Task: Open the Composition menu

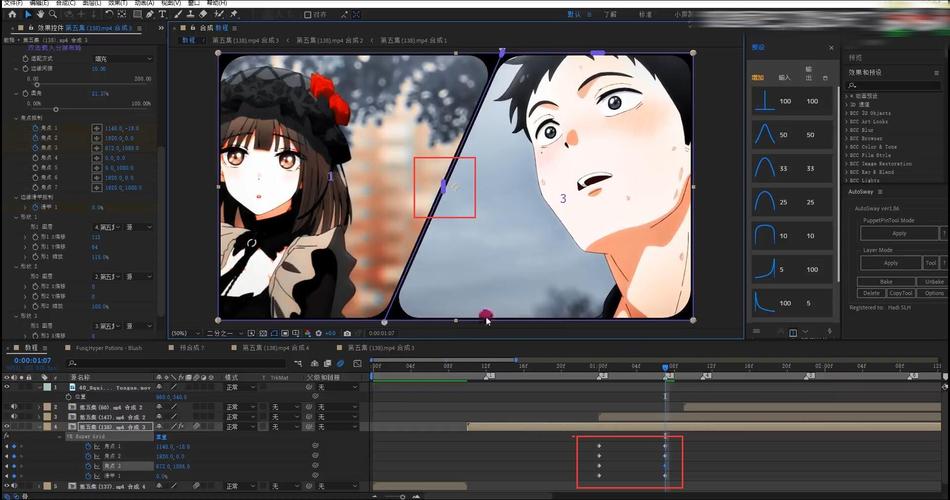Action: [65, 3]
